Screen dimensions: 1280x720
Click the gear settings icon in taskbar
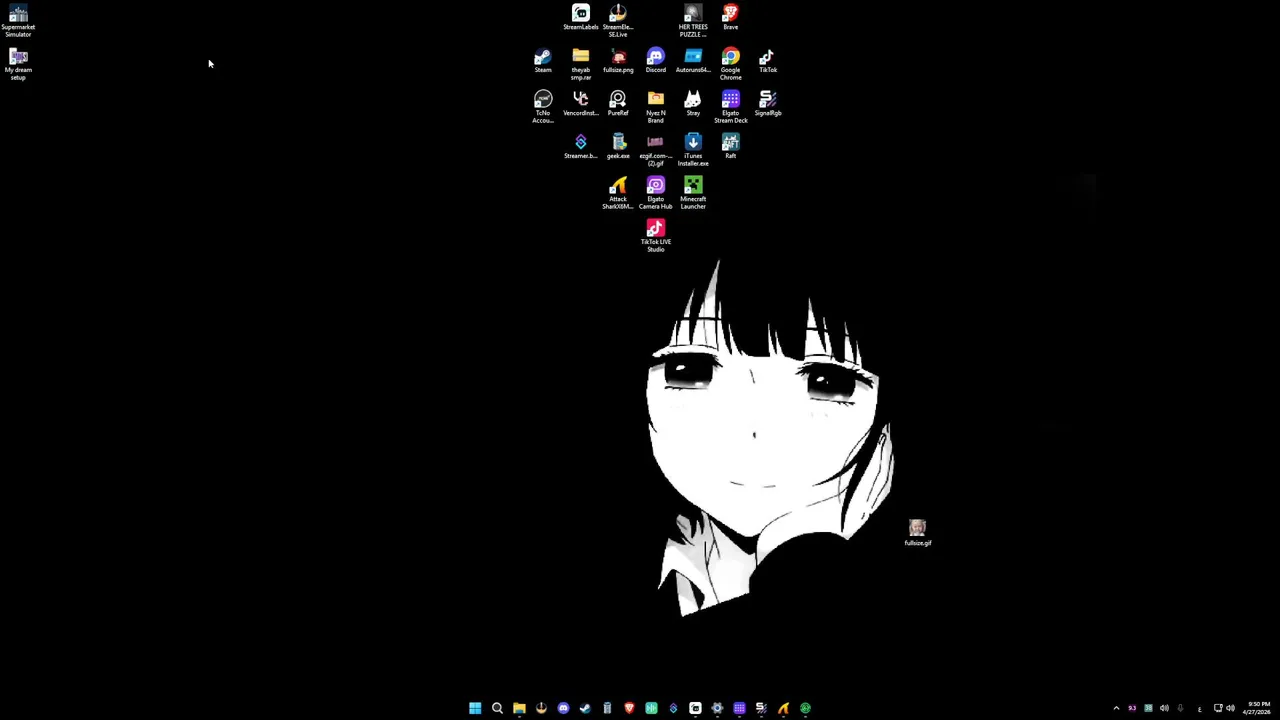click(x=717, y=708)
